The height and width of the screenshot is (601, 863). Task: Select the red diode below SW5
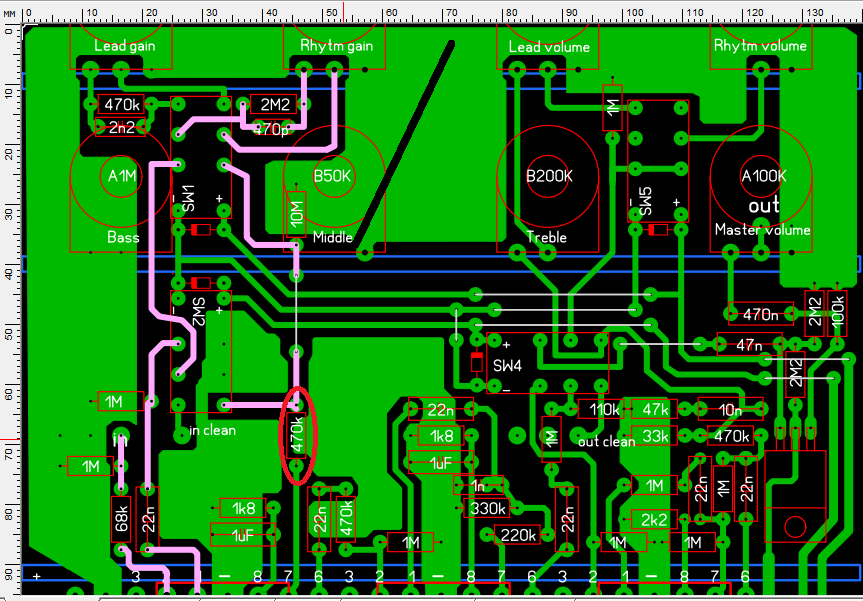click(x=658, y=230)
